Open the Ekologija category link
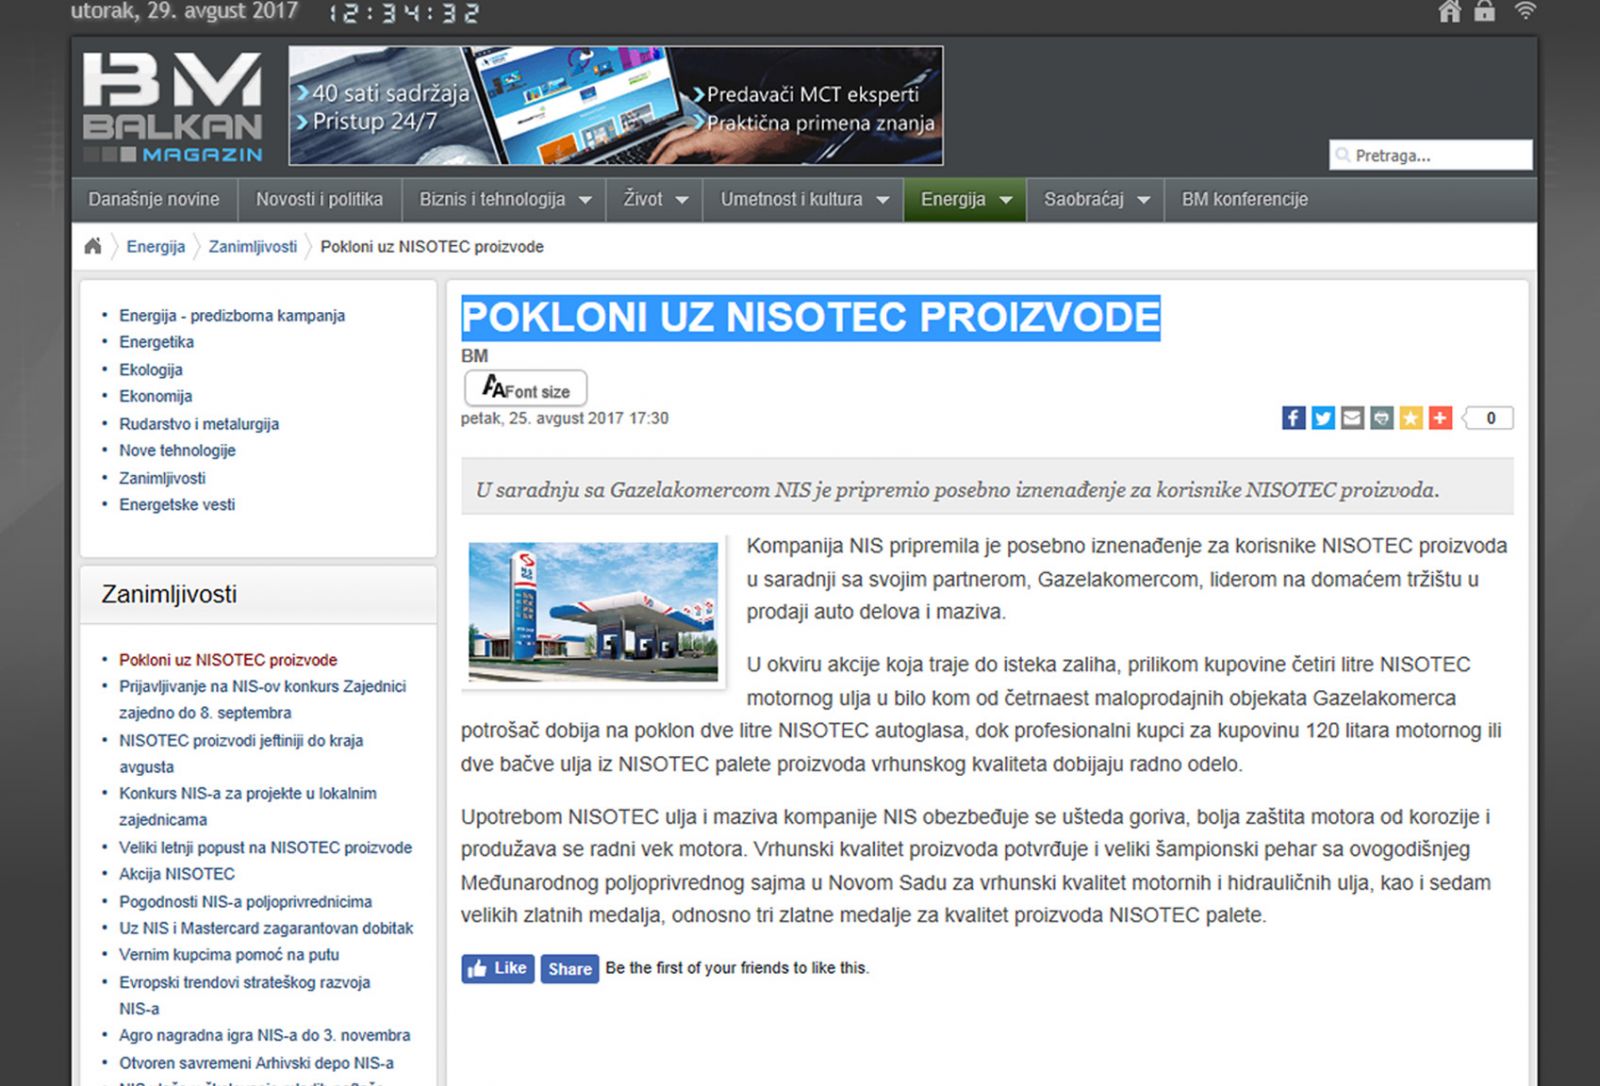Viewport: 1600px width, 1086px height. point(150,369)
